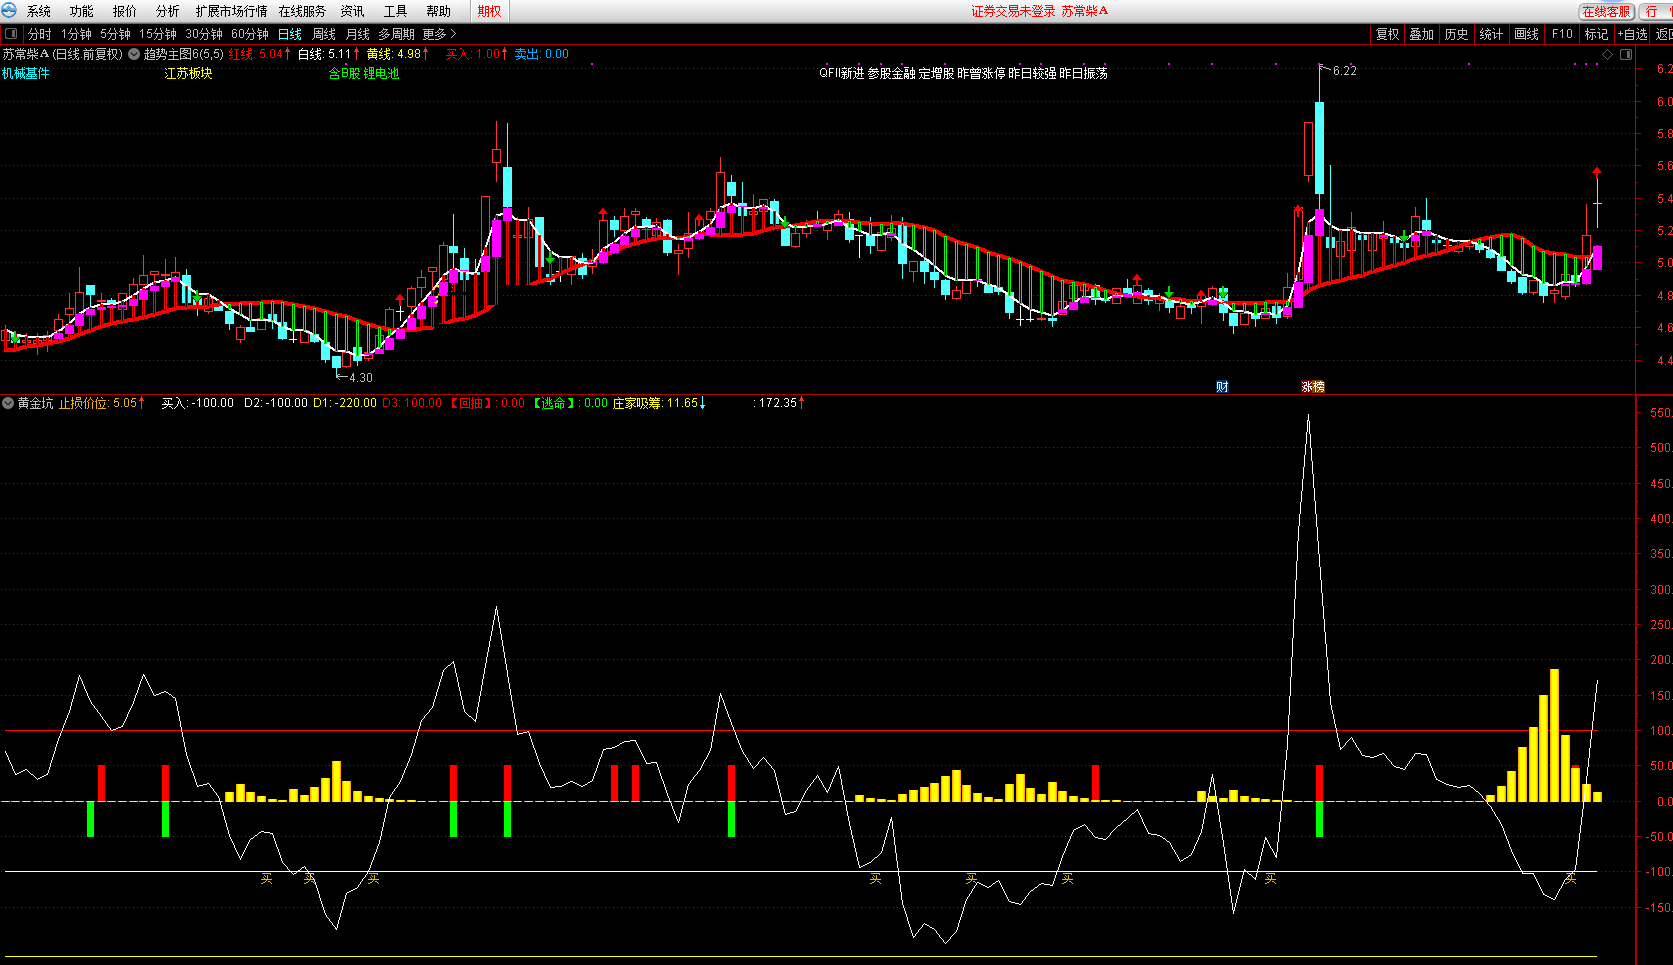Screen dimensions: 1673x965
Task: Click 证券交易未登录 login text
Action: (1013, 11)
